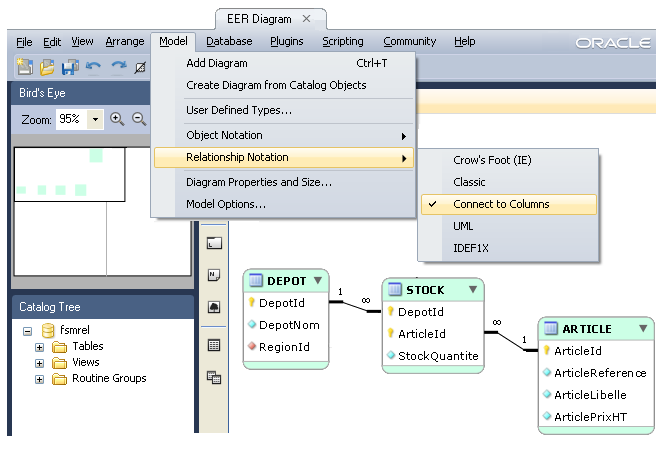Select the new image tool
668x460 pixels.
coord(213,308)
